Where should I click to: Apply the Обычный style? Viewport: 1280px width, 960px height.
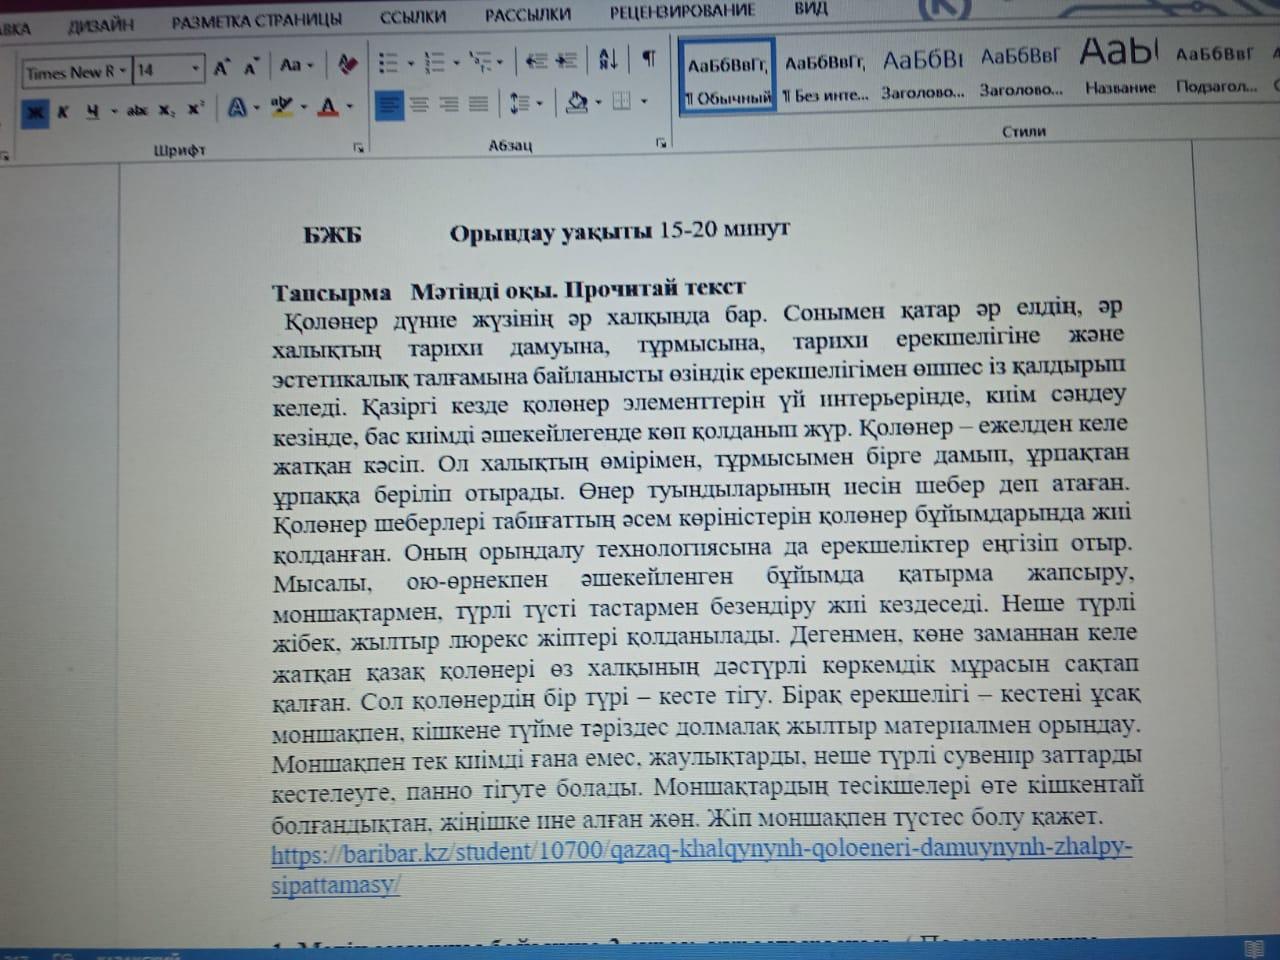[x=728, y=76]
